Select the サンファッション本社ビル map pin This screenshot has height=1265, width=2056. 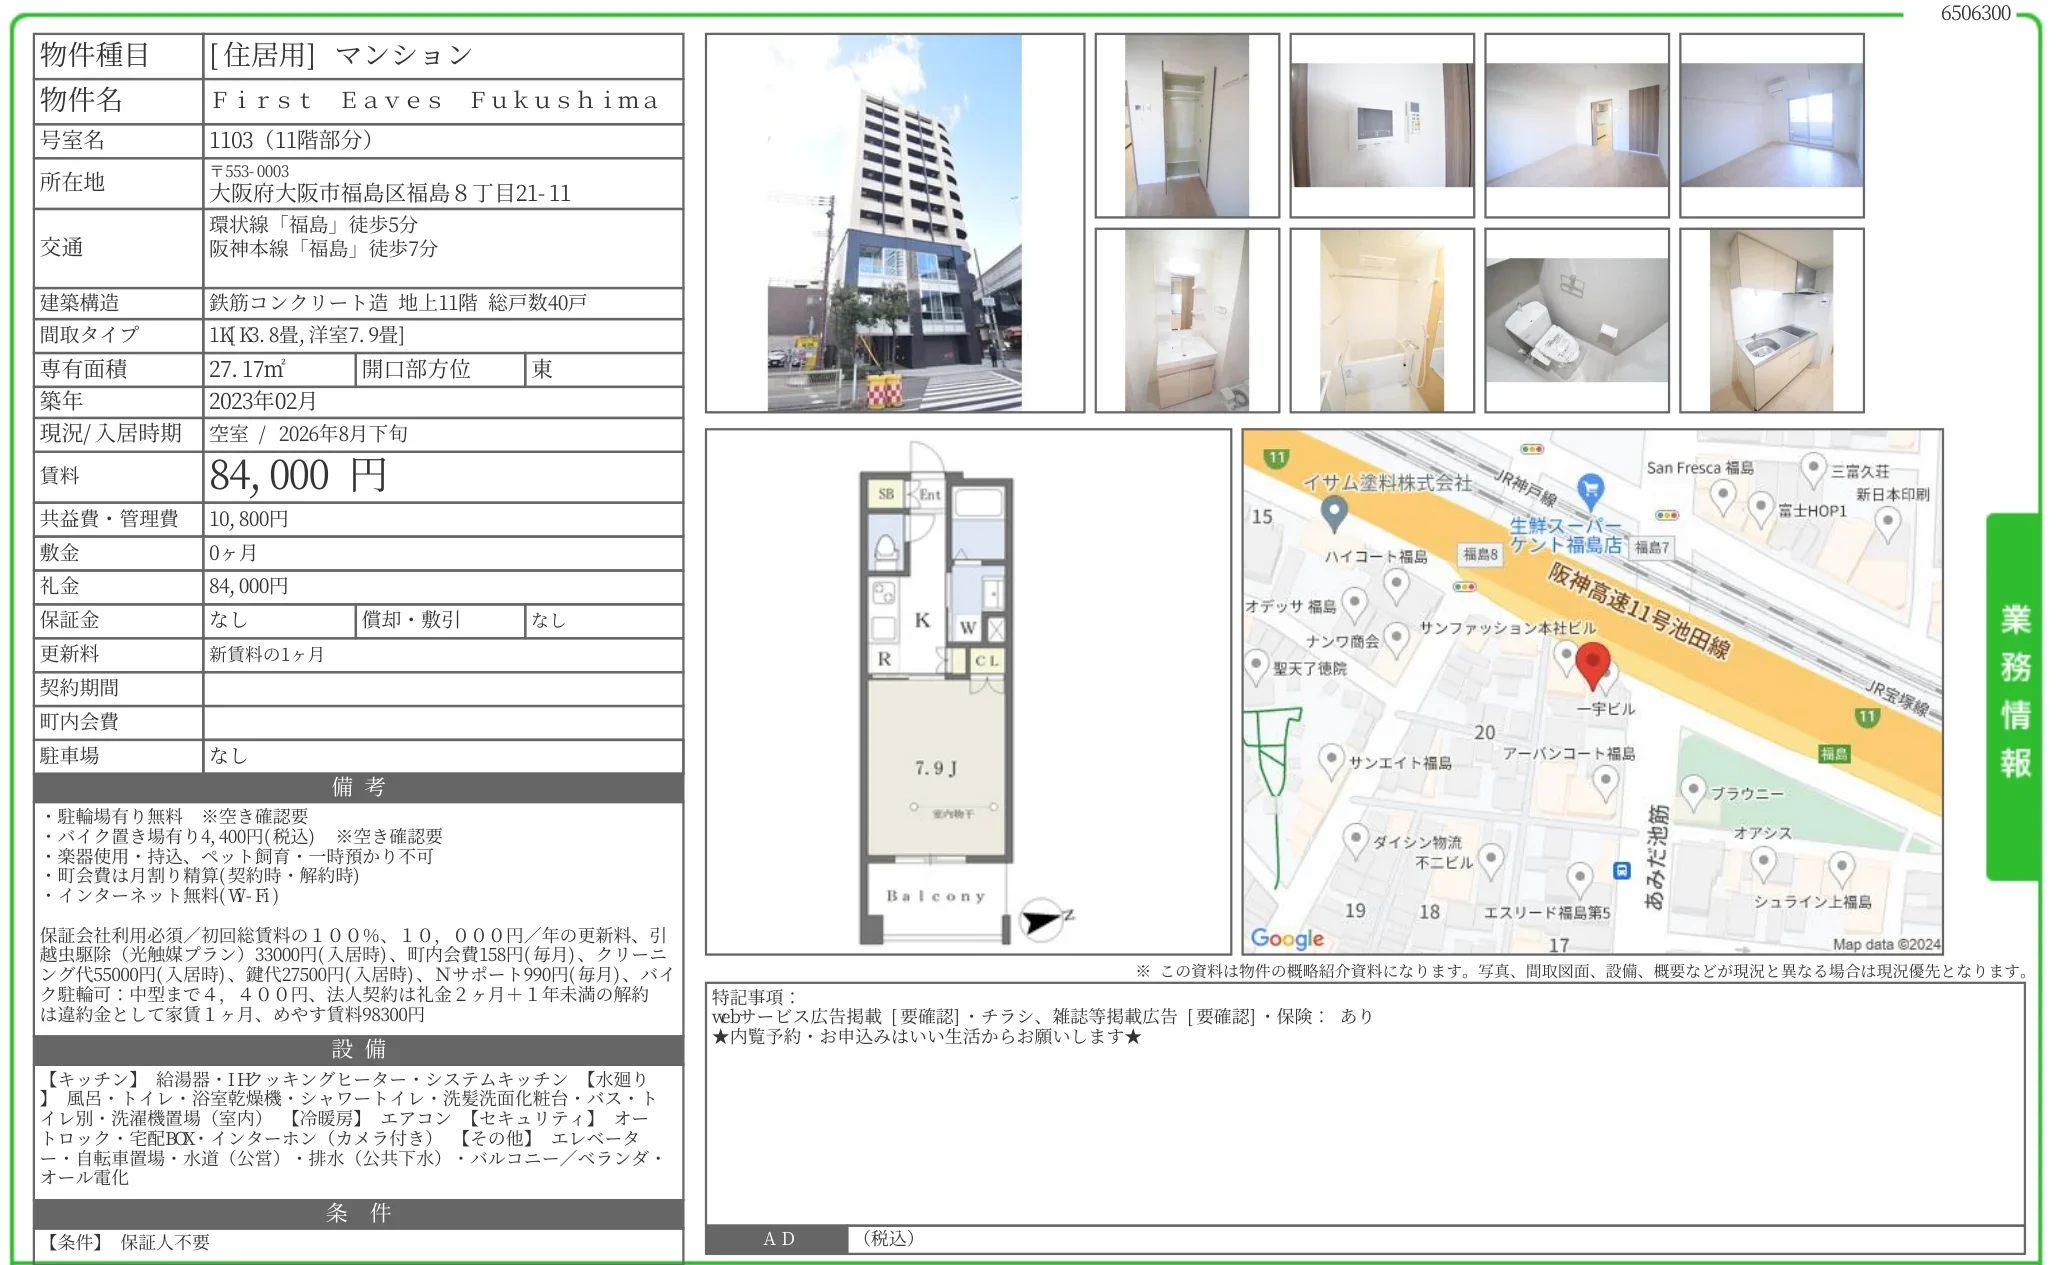[1565, 656]
